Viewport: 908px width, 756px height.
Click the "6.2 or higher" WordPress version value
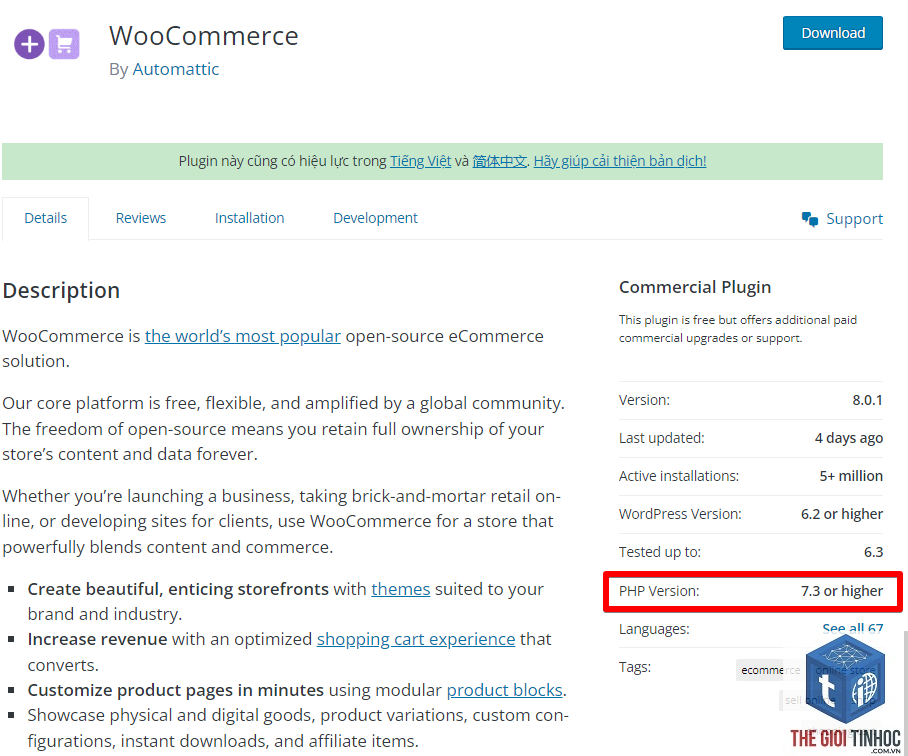click(x=841, y=514)
